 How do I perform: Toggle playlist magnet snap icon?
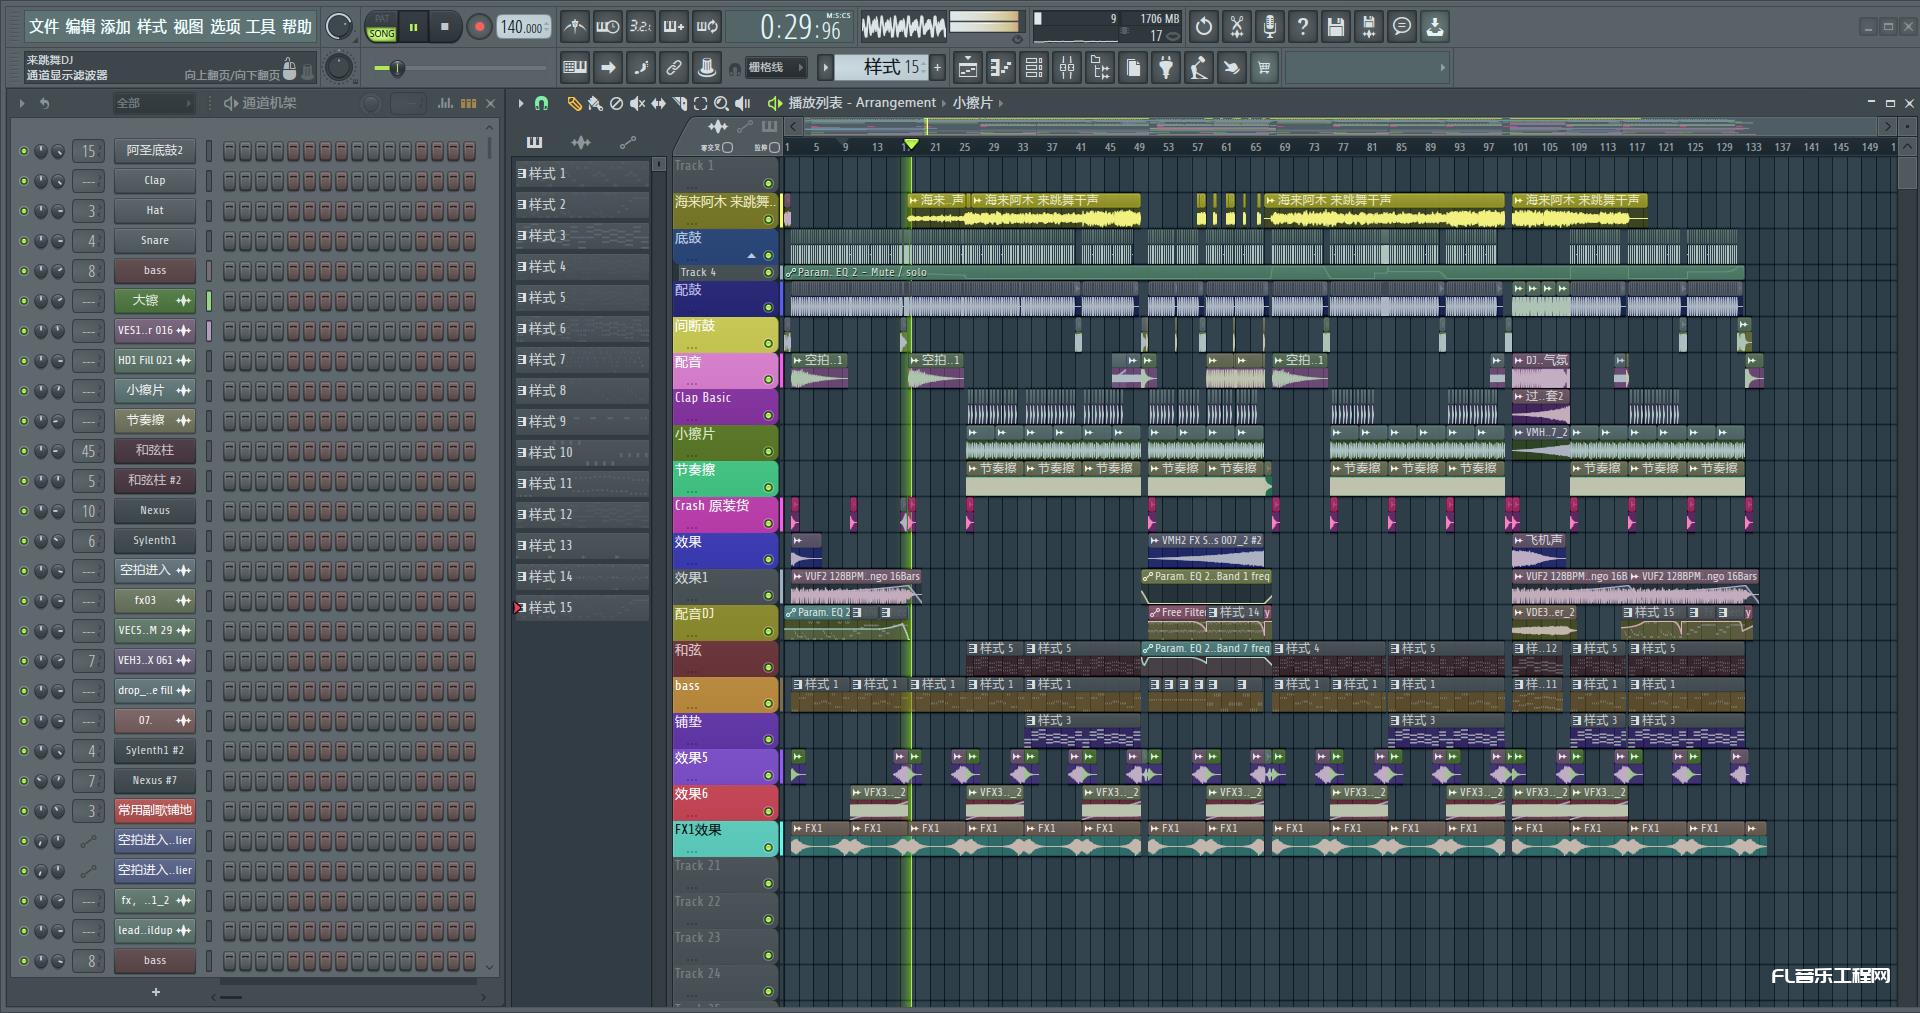tap(541, 103)
